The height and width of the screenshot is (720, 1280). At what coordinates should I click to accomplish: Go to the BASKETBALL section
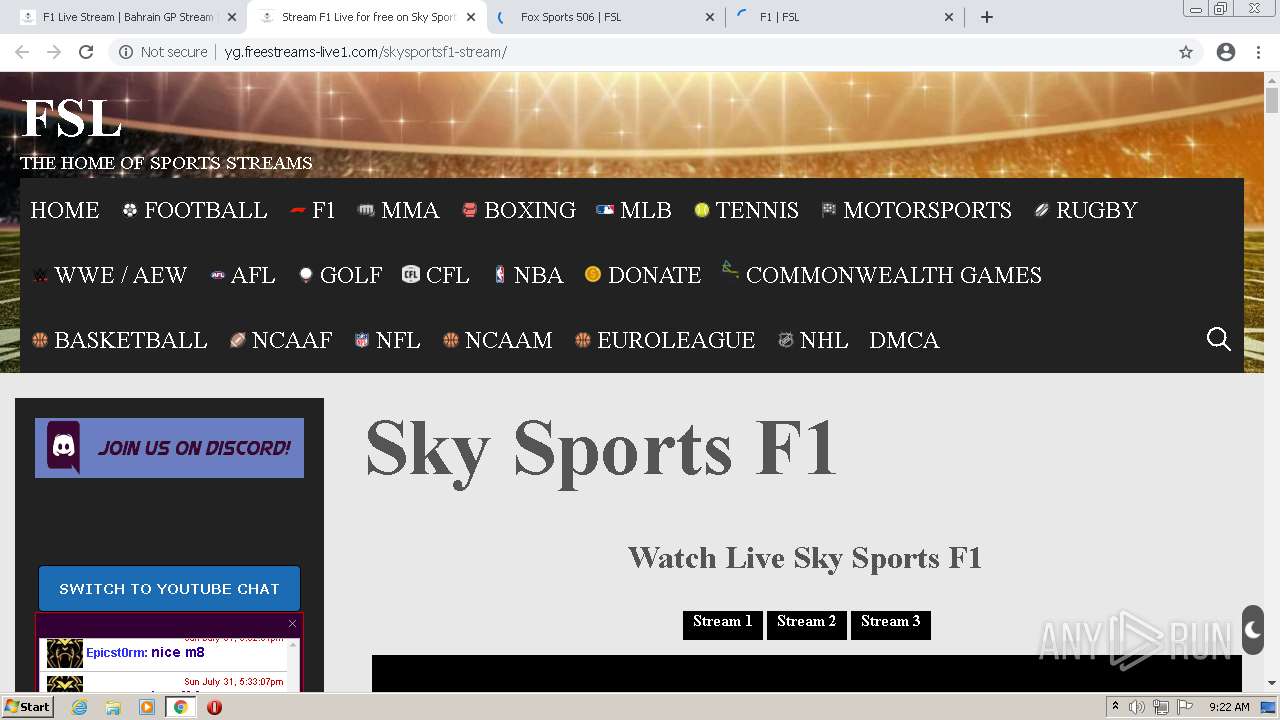(x=120, y=340)
